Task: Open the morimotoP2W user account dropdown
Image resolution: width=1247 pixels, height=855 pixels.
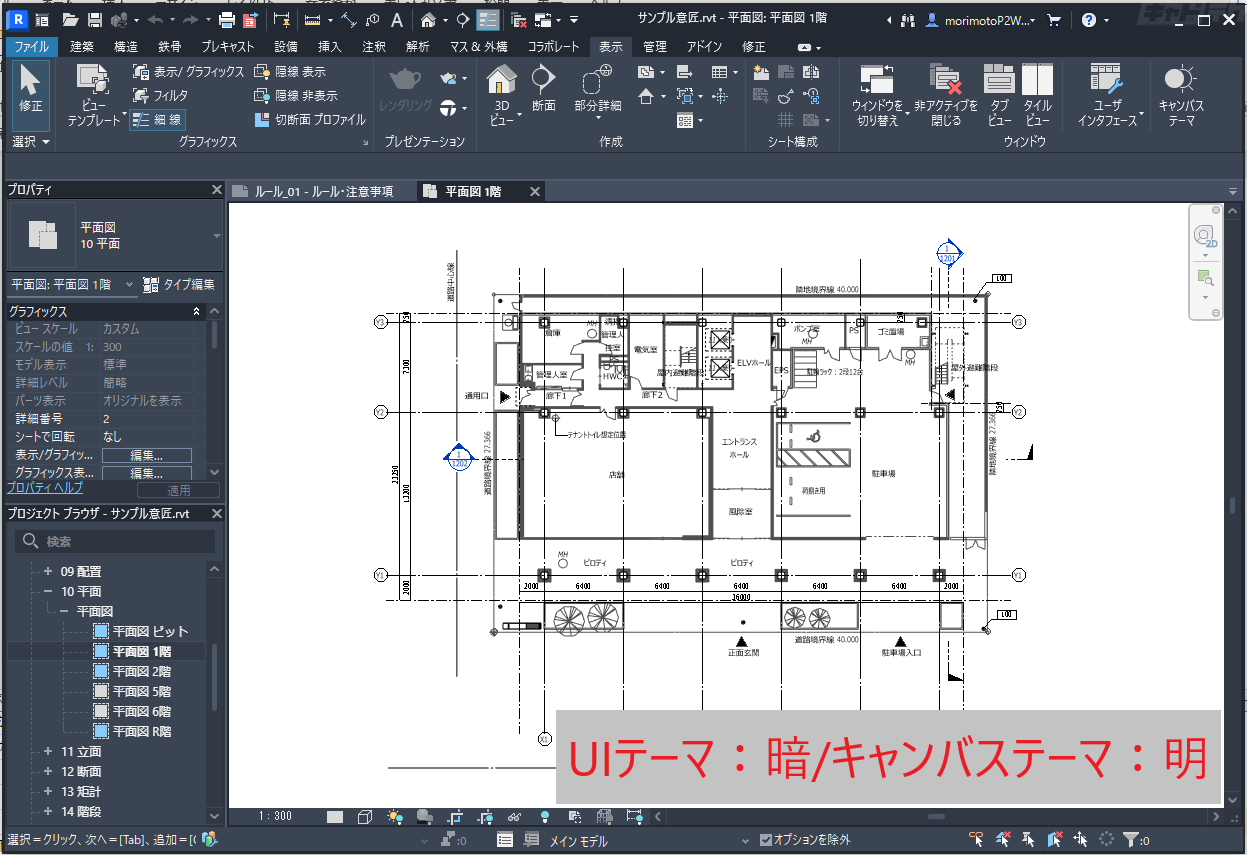Action: point(979,20)
